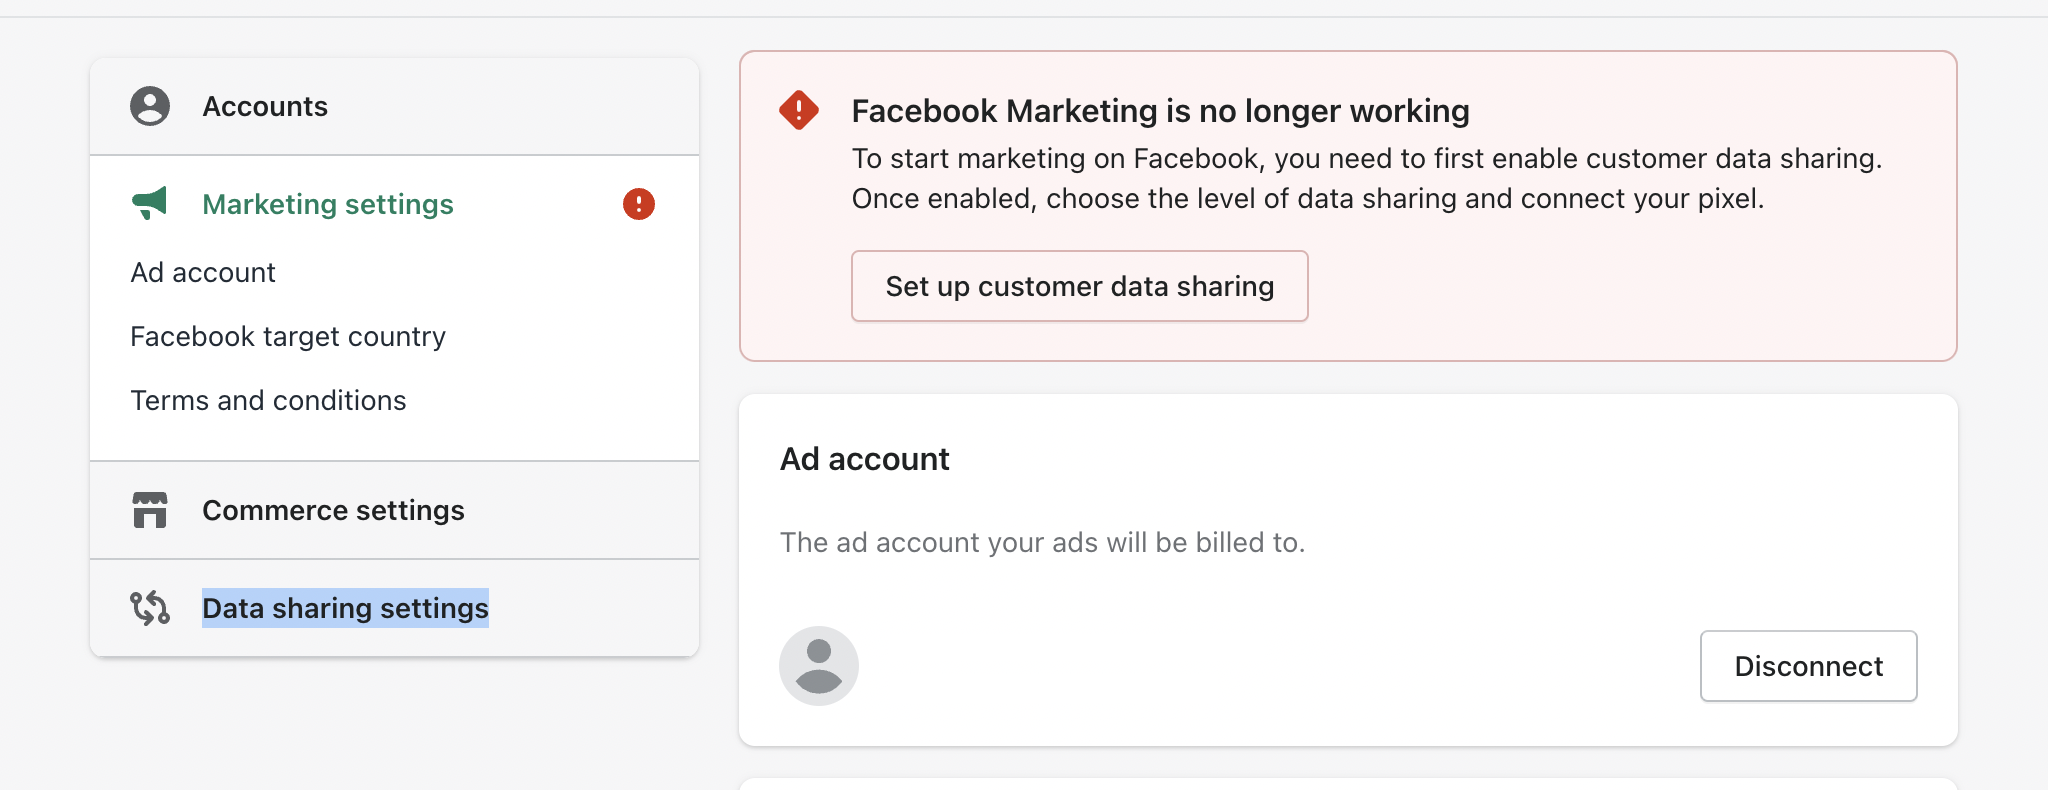Screen dimensions: 2048x790
Task: Click the Data sharing settings sync icon
Action: [x=150, y=608]
